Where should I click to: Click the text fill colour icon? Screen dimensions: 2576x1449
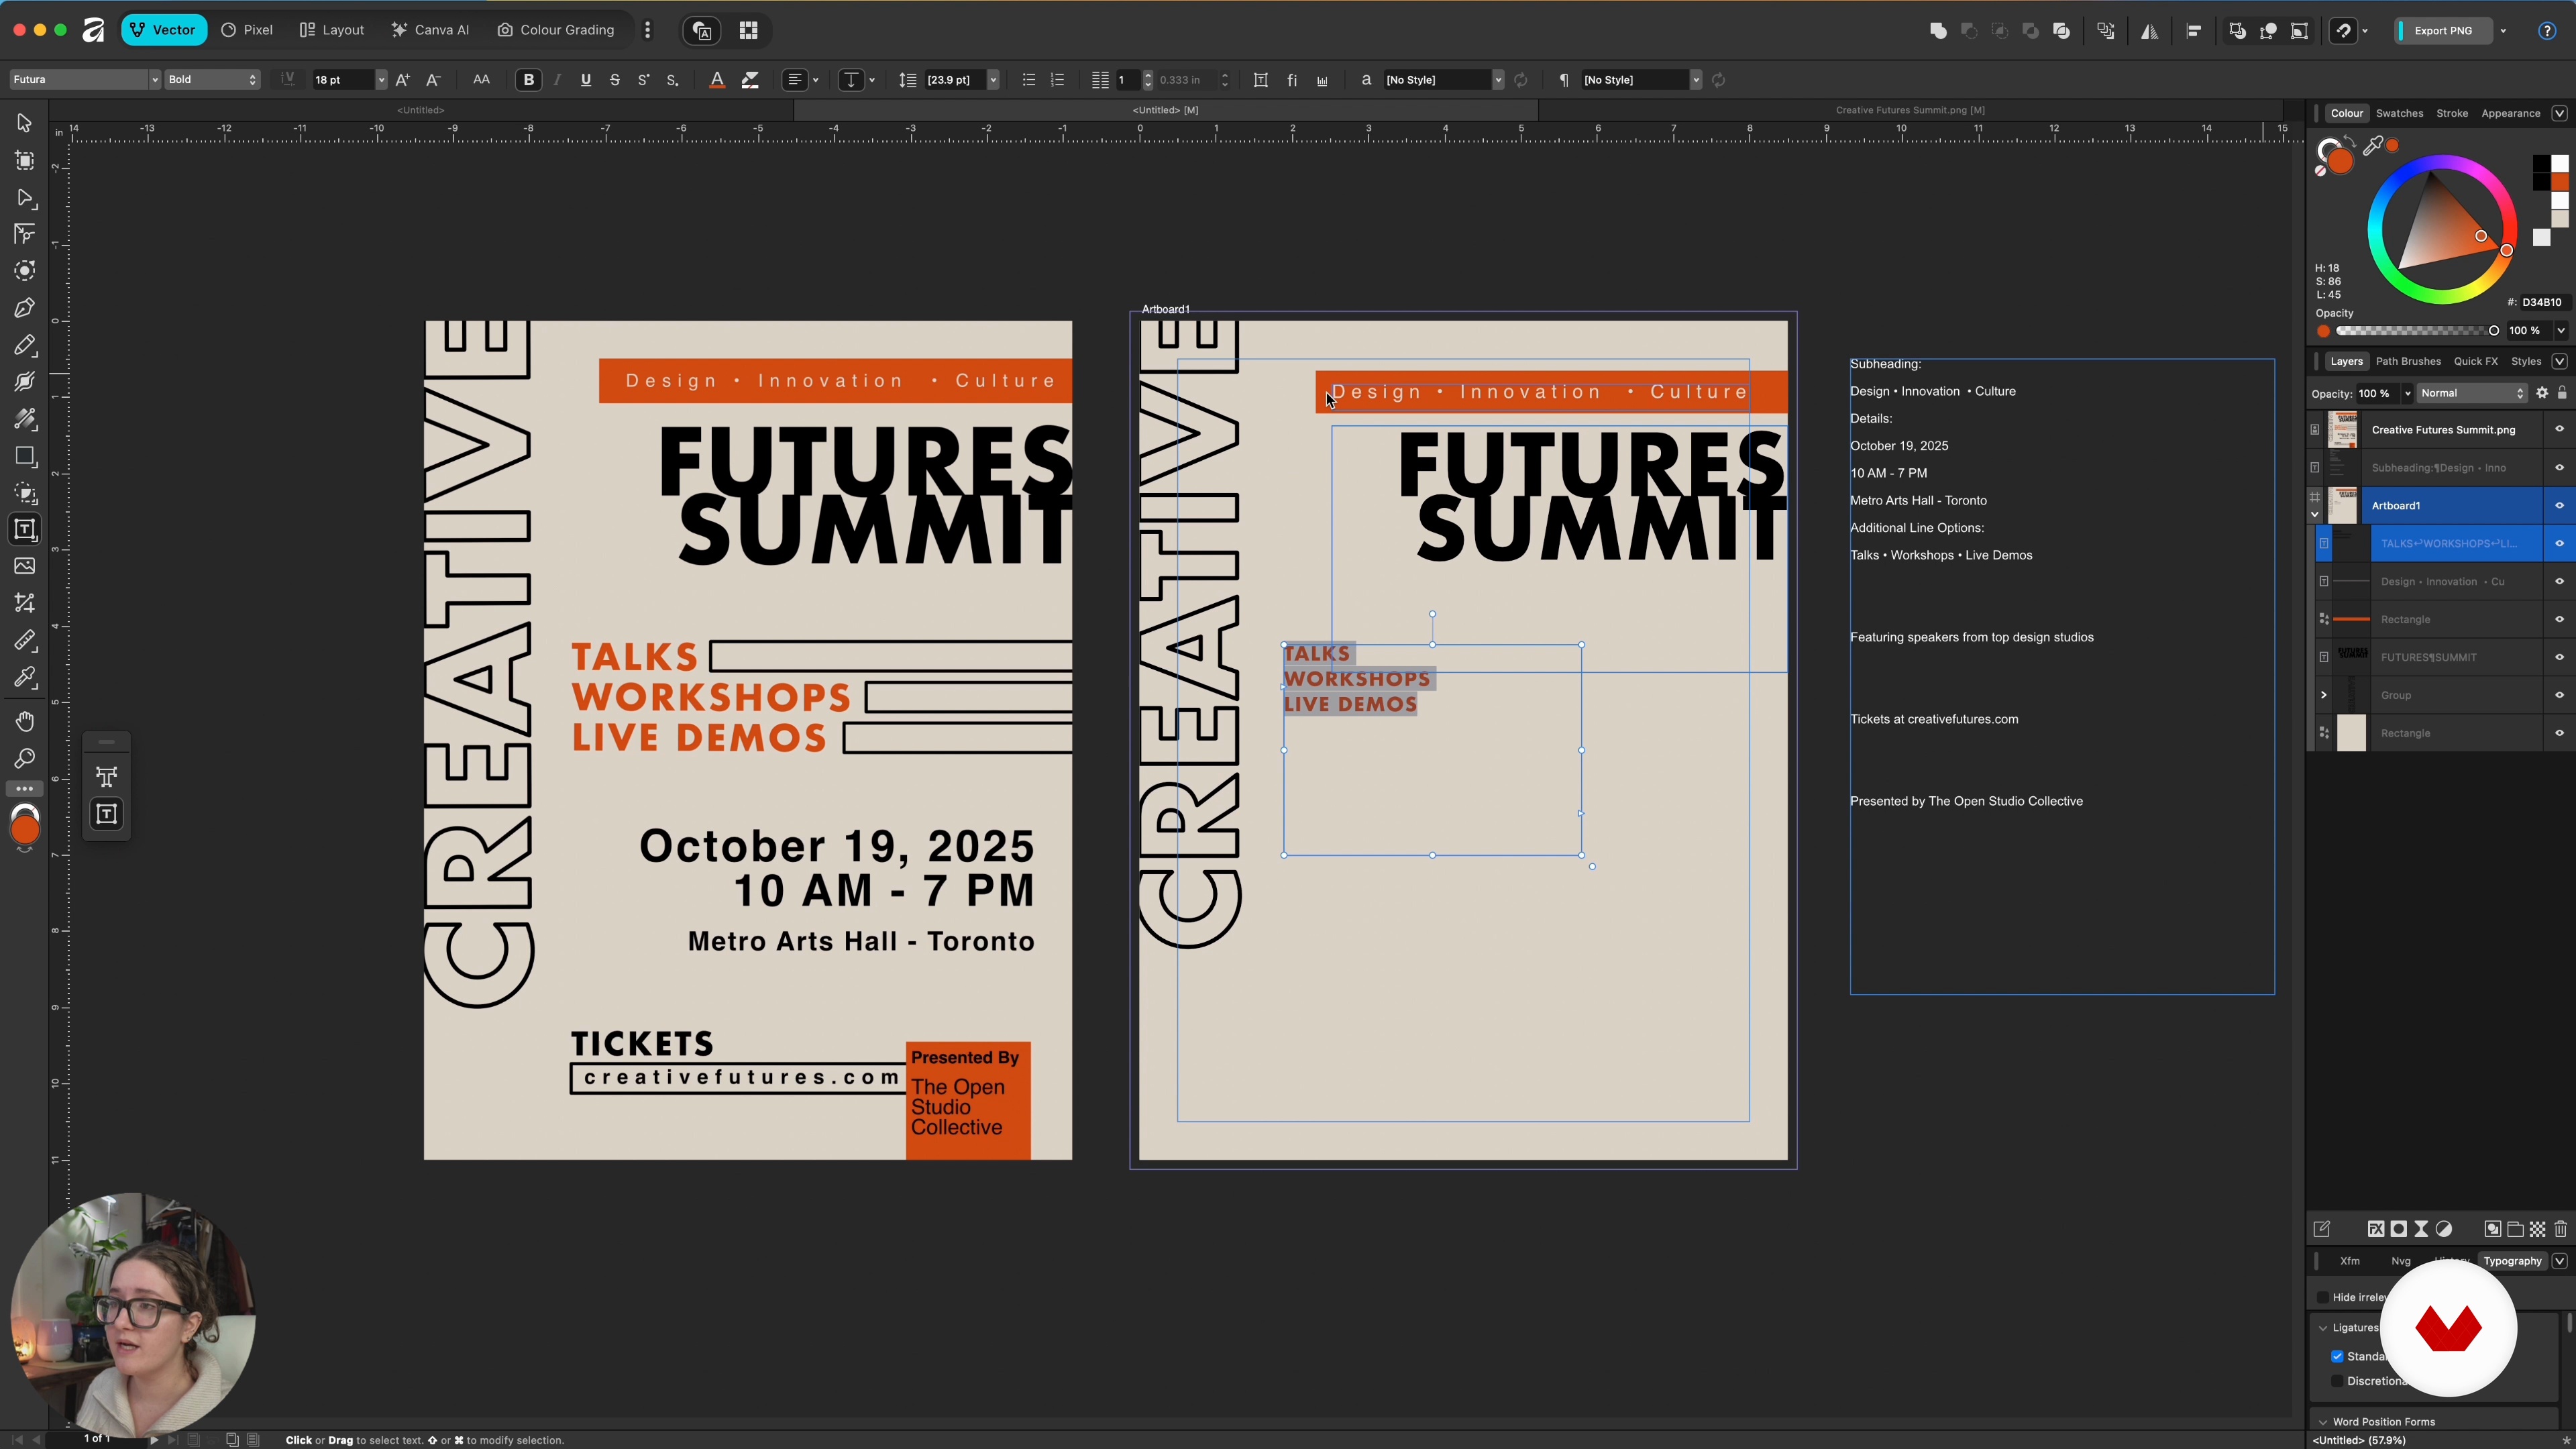click(716, 80)
